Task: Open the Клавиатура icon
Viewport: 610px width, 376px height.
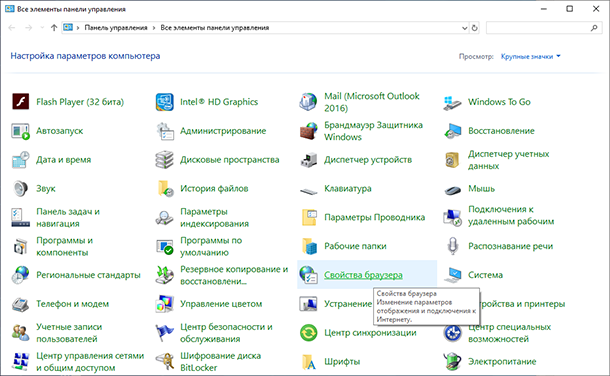Action: click(309, 191)
